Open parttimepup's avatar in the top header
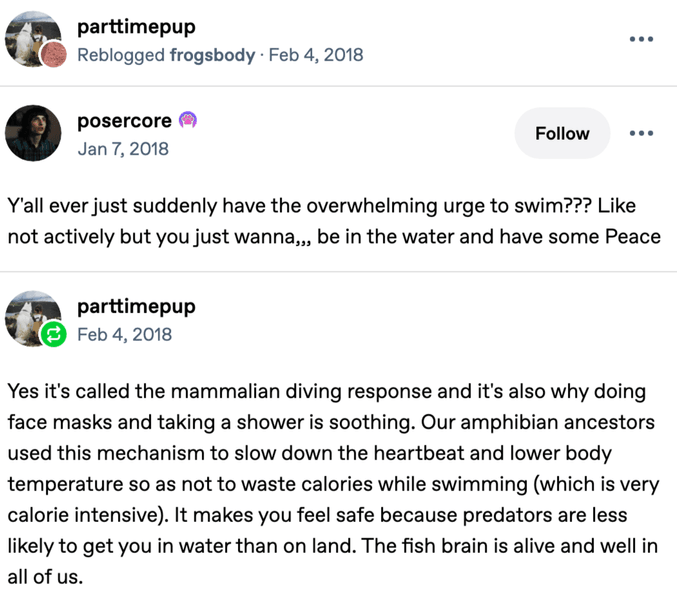The width and height of the screenshot is (677, 600). coord(32,38)
